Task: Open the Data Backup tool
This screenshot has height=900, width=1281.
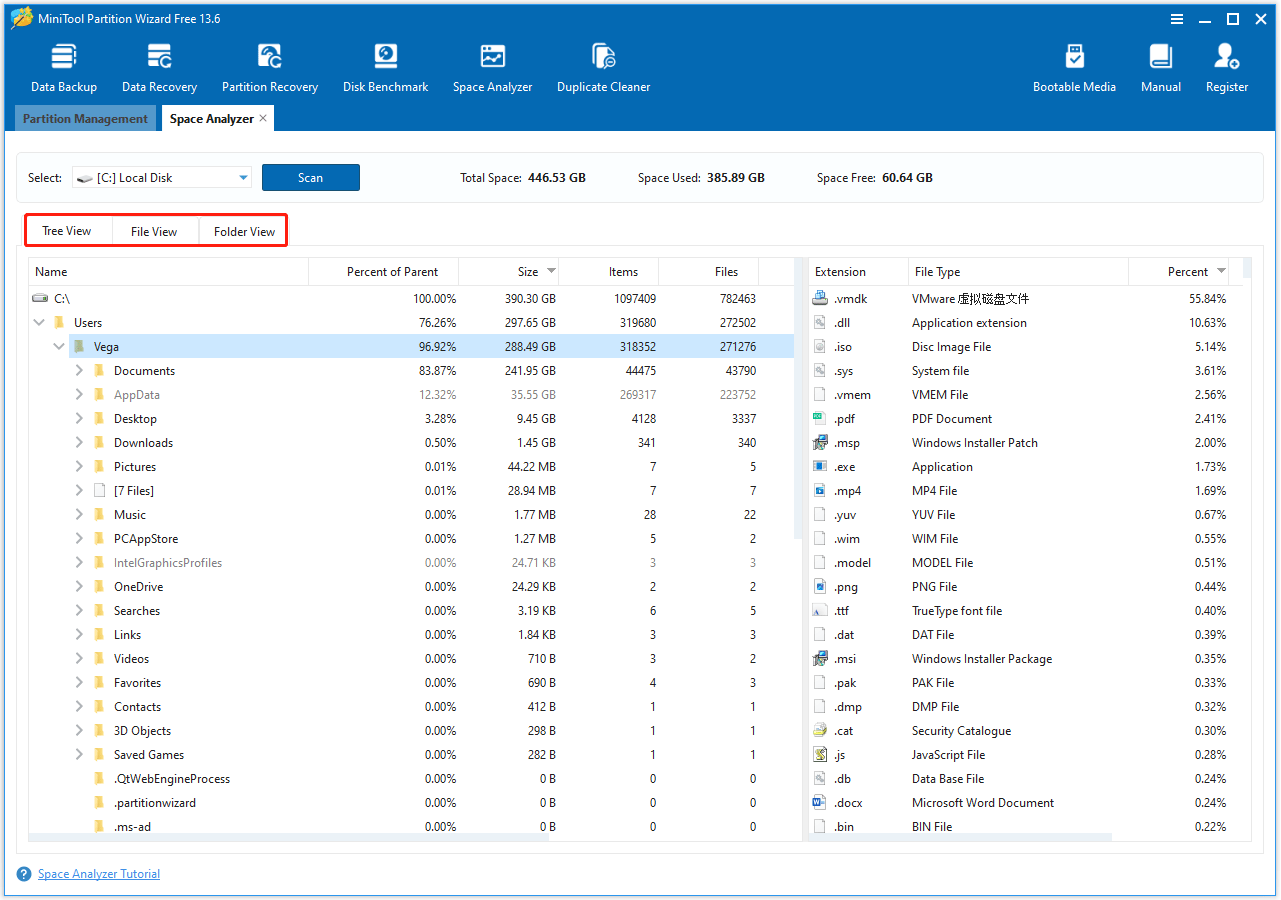Action: click(63, 66)
